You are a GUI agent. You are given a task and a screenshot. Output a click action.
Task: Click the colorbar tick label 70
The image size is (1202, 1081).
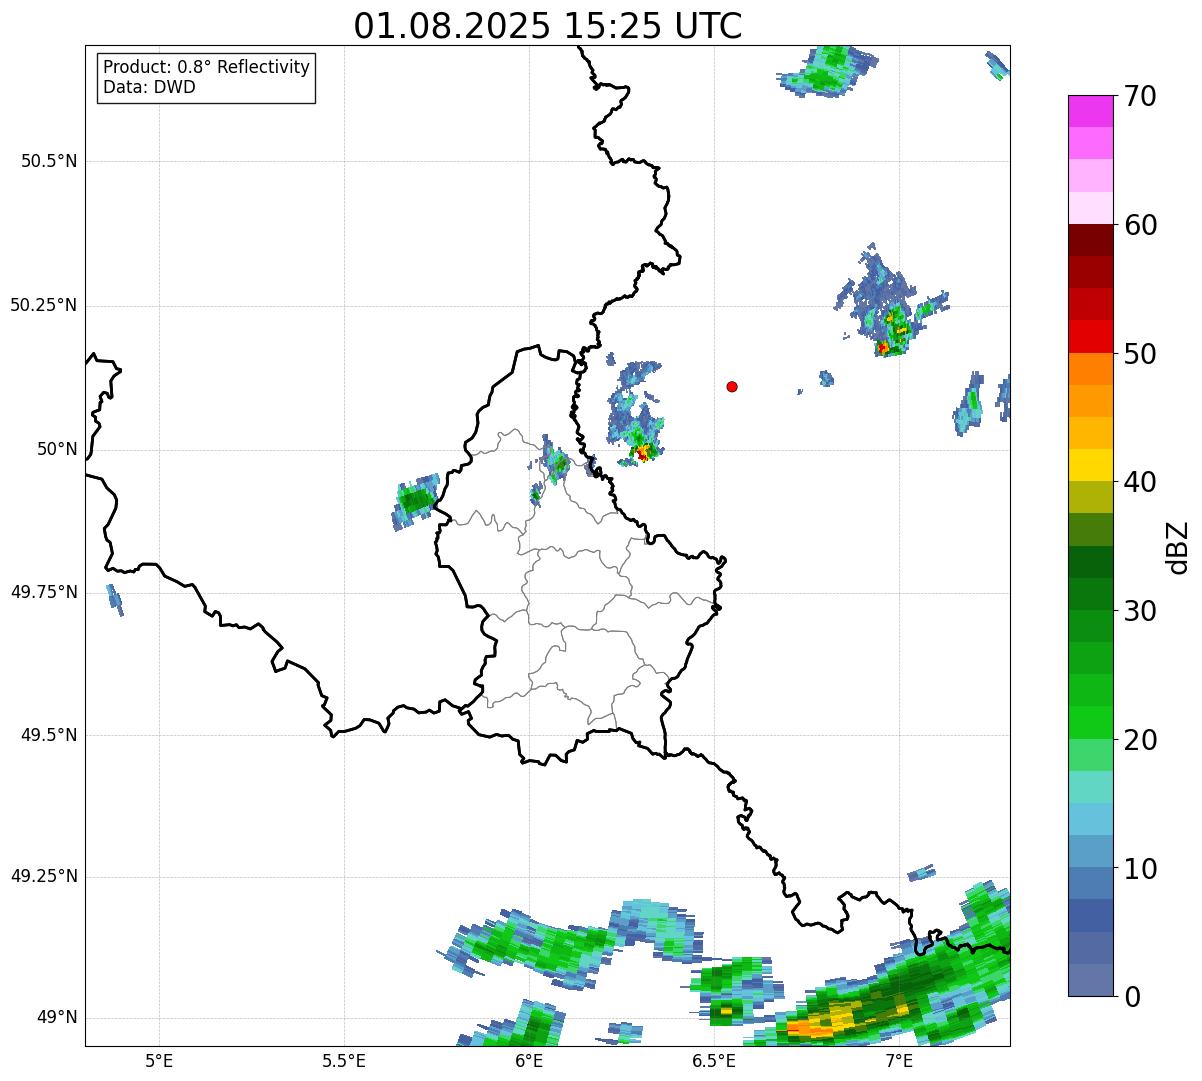click(1140, 96)
